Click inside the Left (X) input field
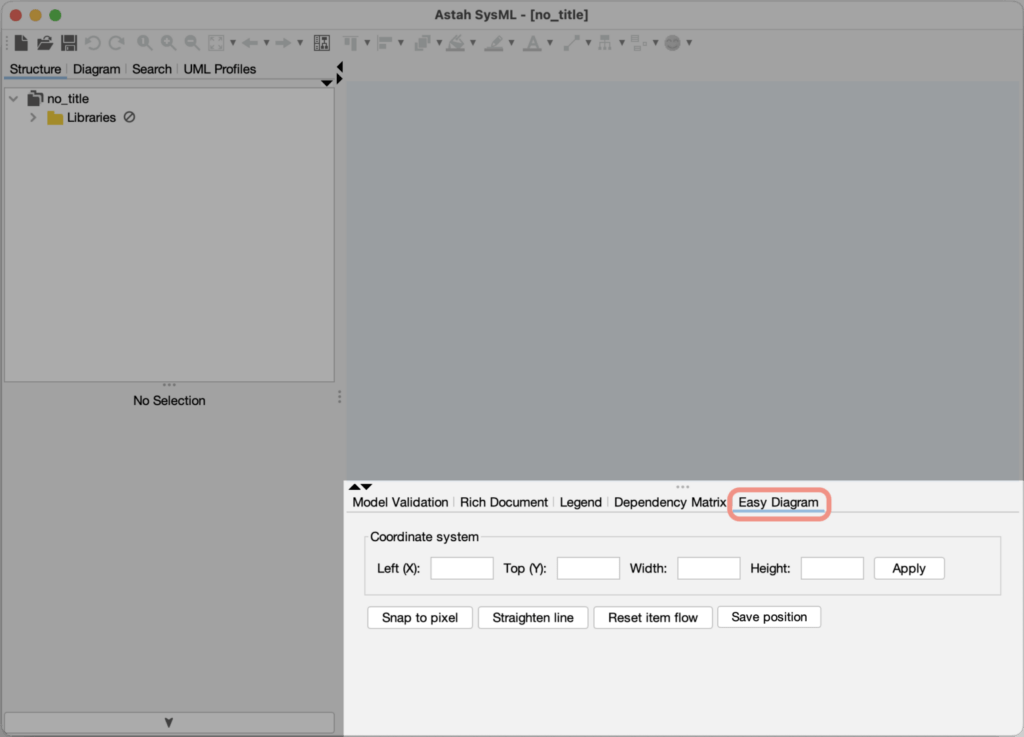 click(461, 567)
